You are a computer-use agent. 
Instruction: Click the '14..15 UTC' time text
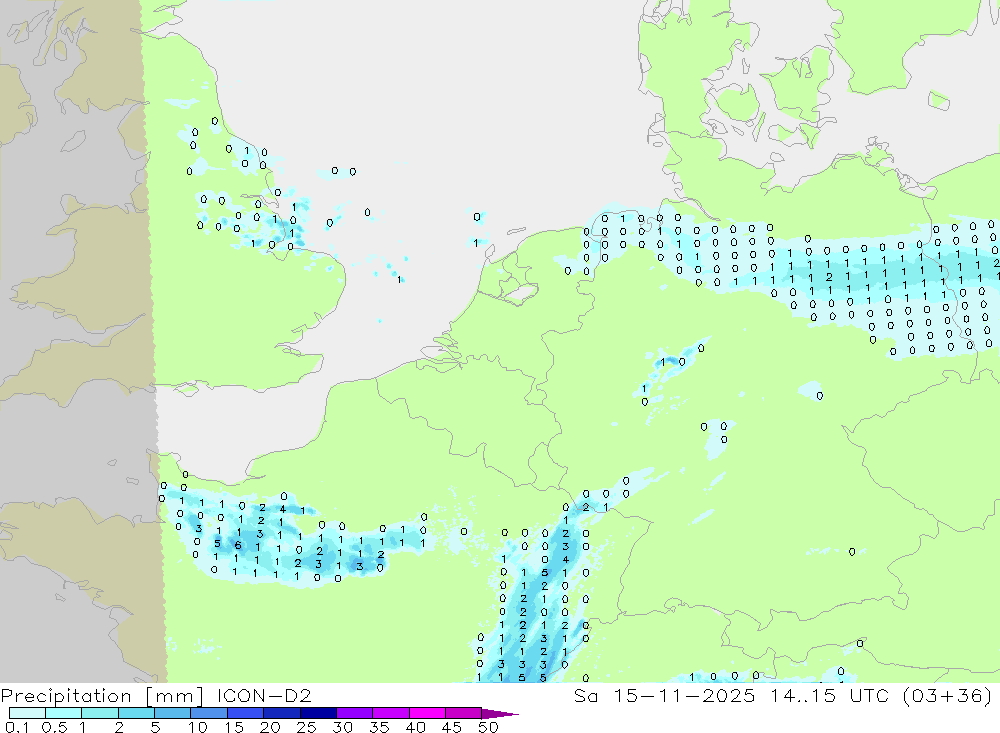pos(828,695)
